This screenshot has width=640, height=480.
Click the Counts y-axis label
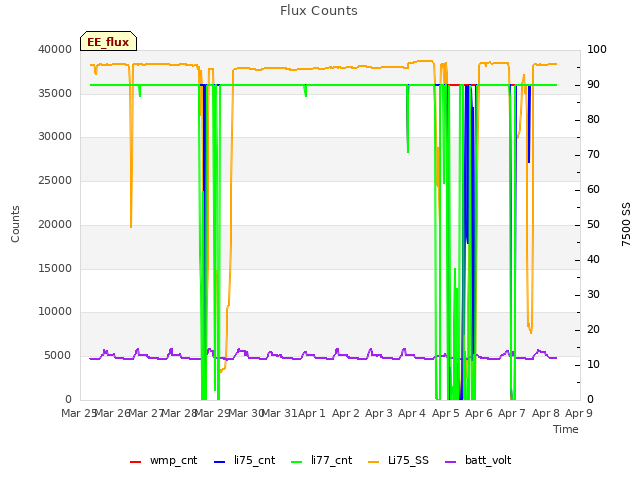click(15, 224)
